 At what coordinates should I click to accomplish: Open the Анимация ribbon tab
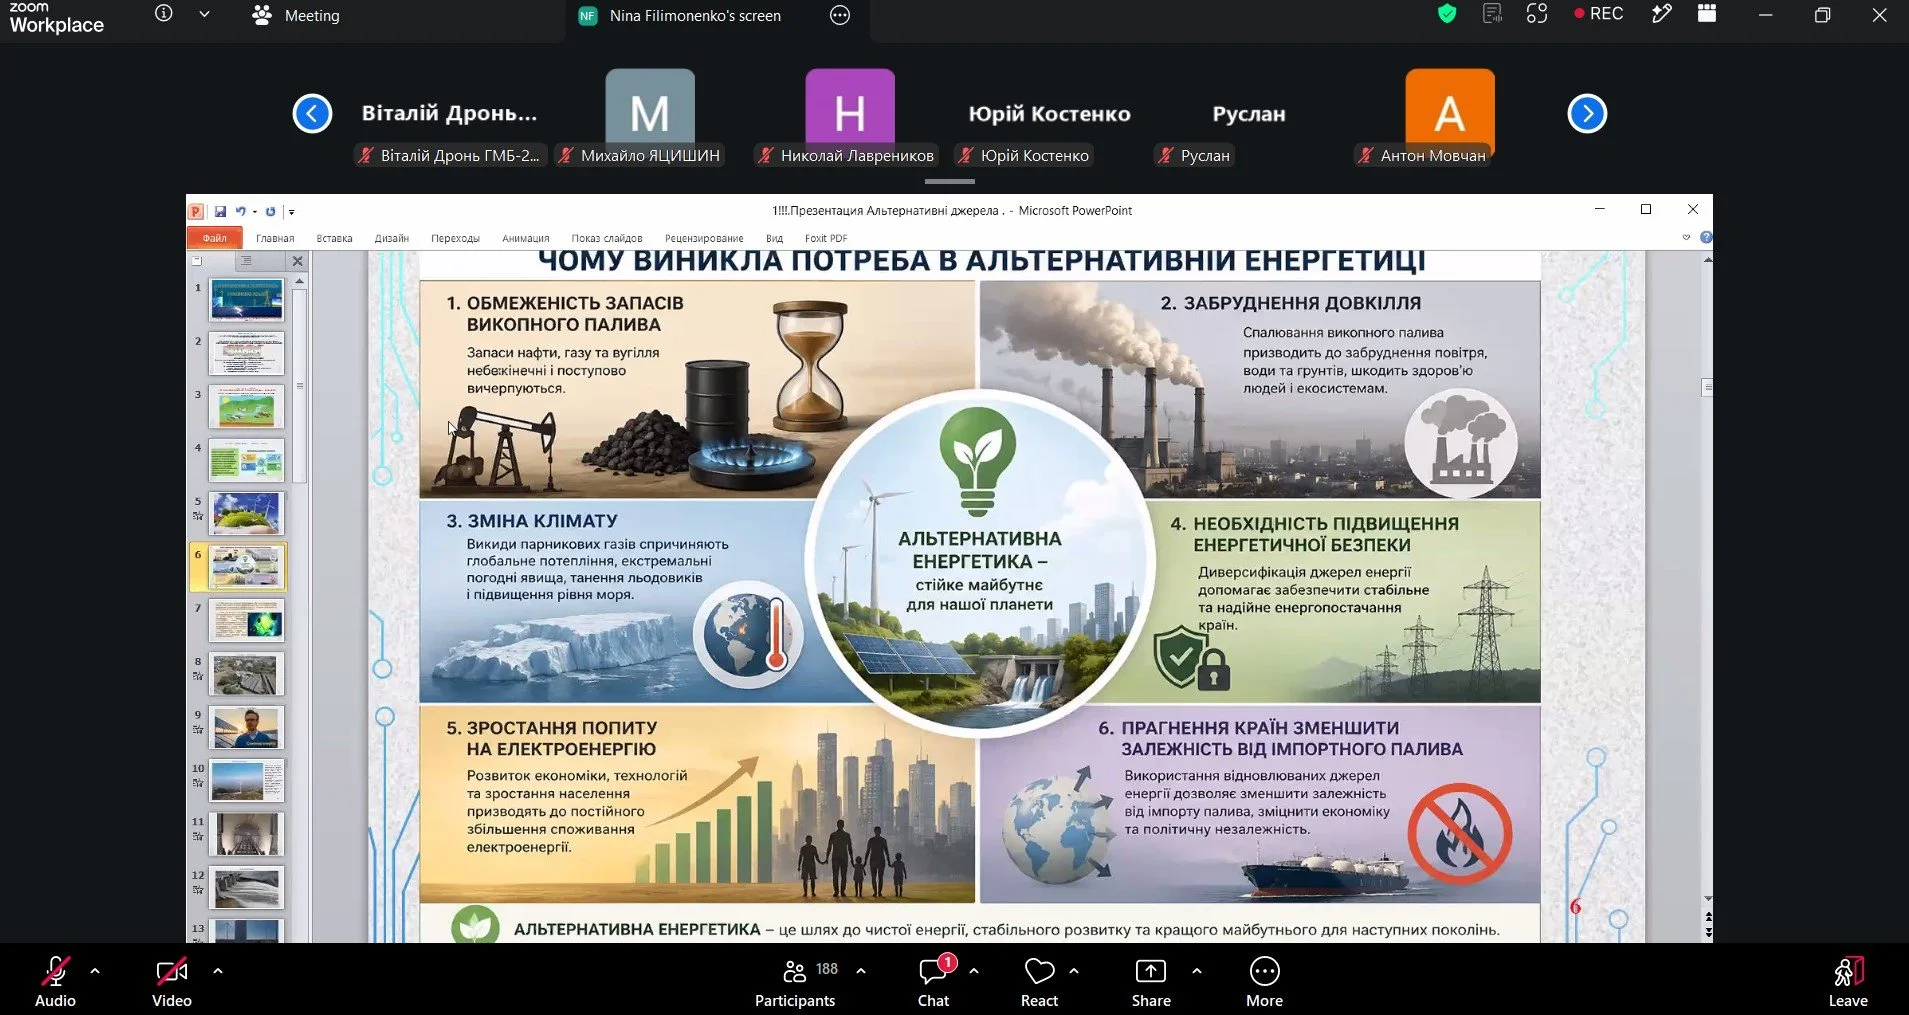(x=526, y=238)
